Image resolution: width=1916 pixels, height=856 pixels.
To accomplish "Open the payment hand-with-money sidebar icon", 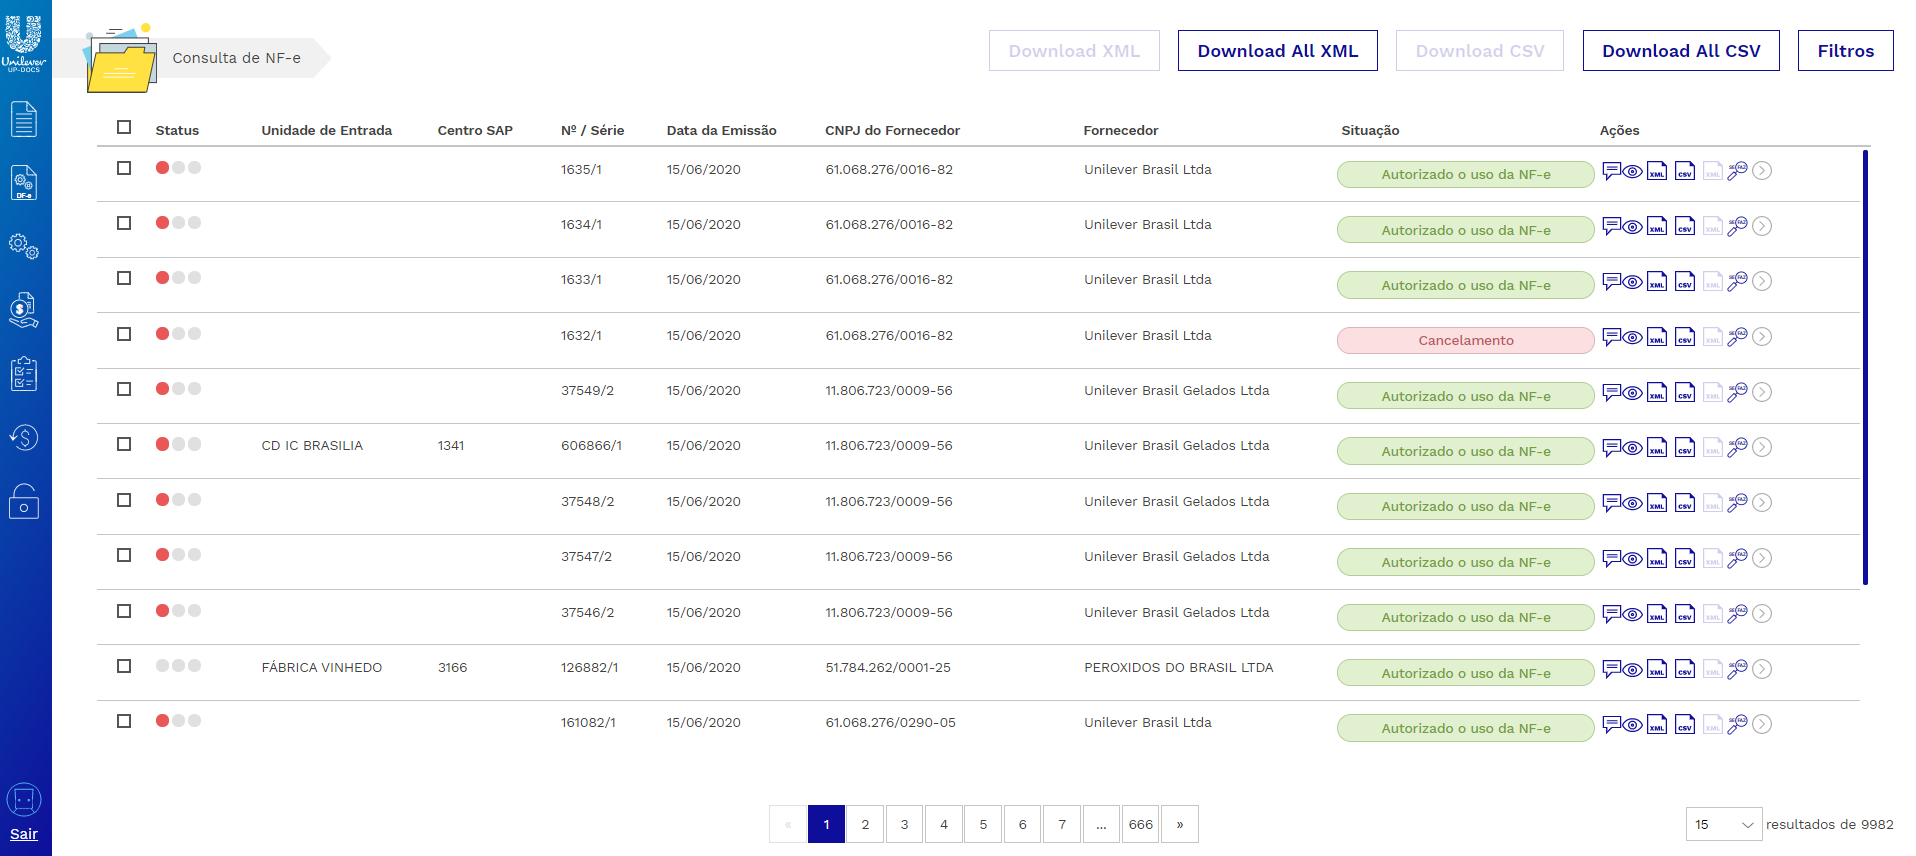I will [x=24, y=310].
